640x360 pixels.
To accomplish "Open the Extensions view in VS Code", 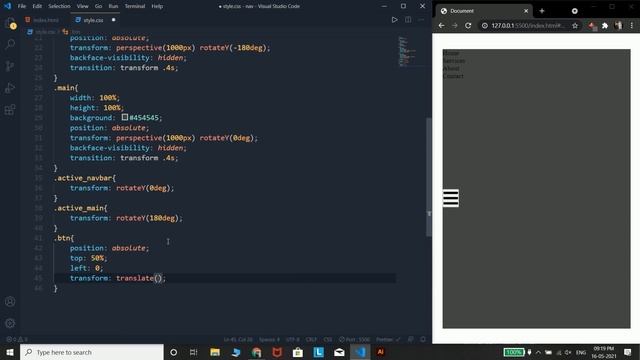I will (x=10, y=110).
